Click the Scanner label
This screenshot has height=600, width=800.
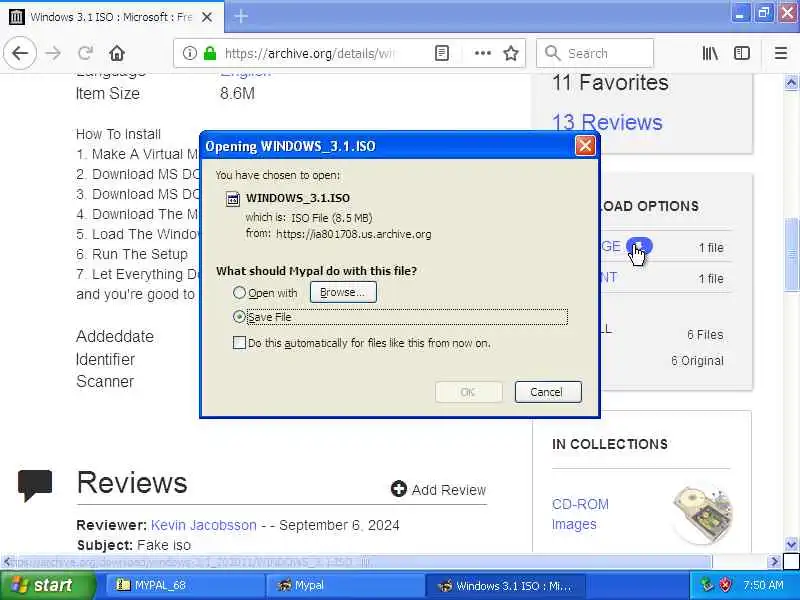(105, 382)
